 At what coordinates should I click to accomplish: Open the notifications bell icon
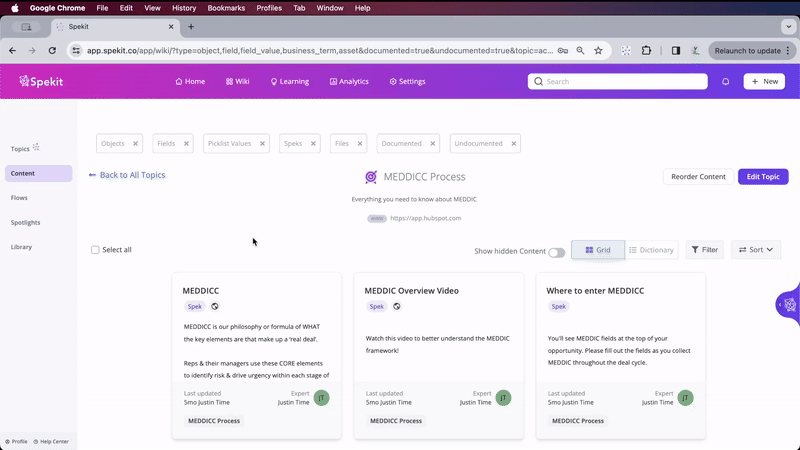(x=725, y=82)
